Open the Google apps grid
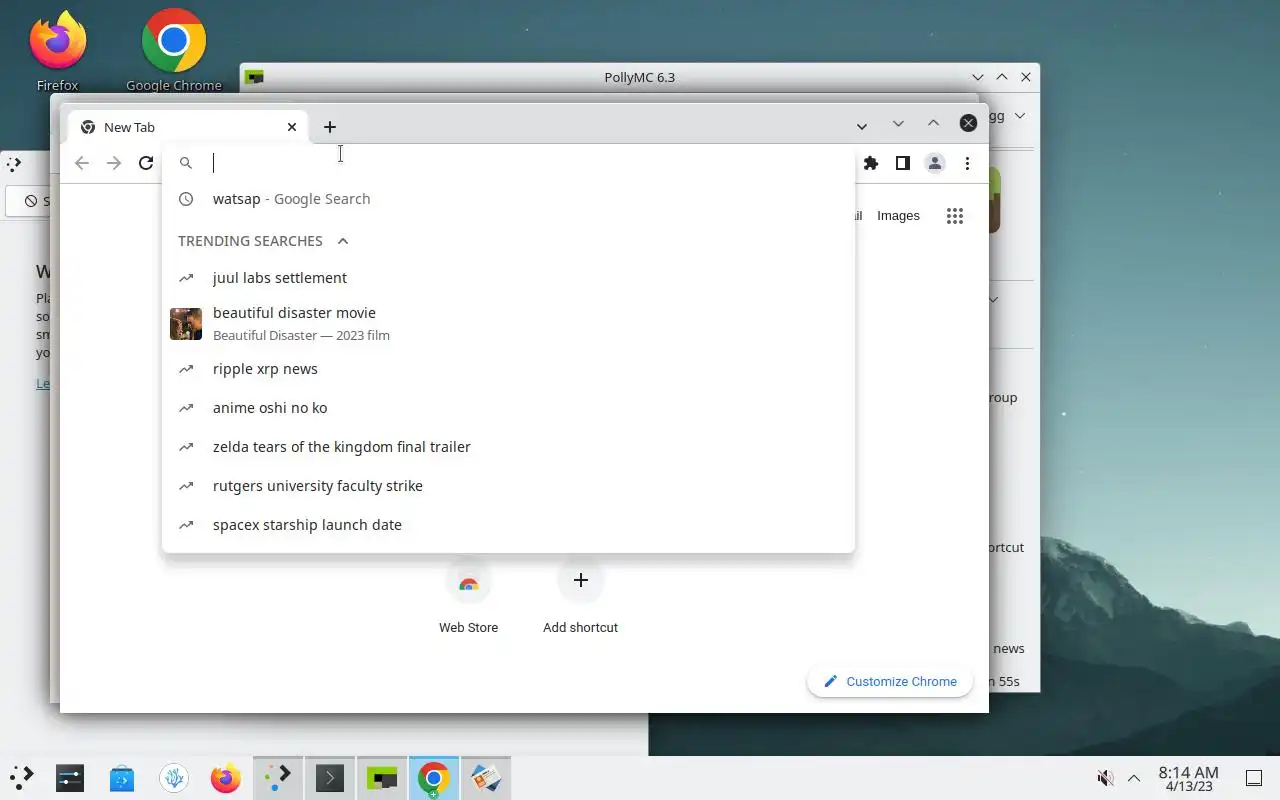1280x800 pixels. point(955,216)
